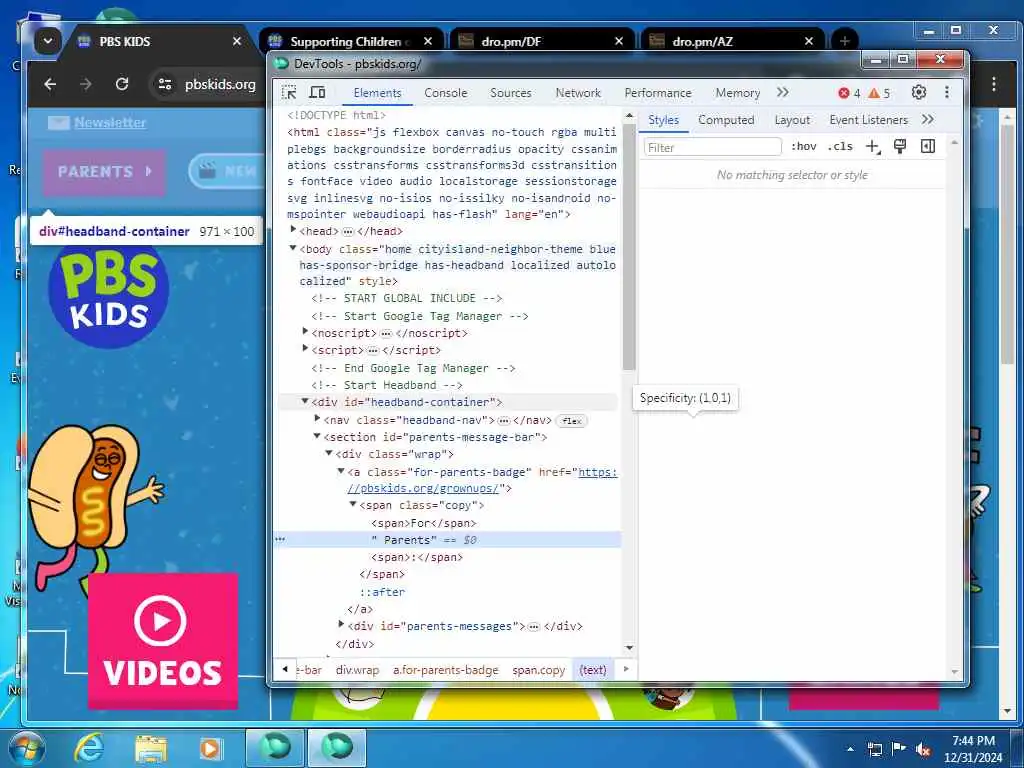Screen dimensions: 1024x768
Task: Switch to the Sources panel tab
Action: click(x=511, y=93)
